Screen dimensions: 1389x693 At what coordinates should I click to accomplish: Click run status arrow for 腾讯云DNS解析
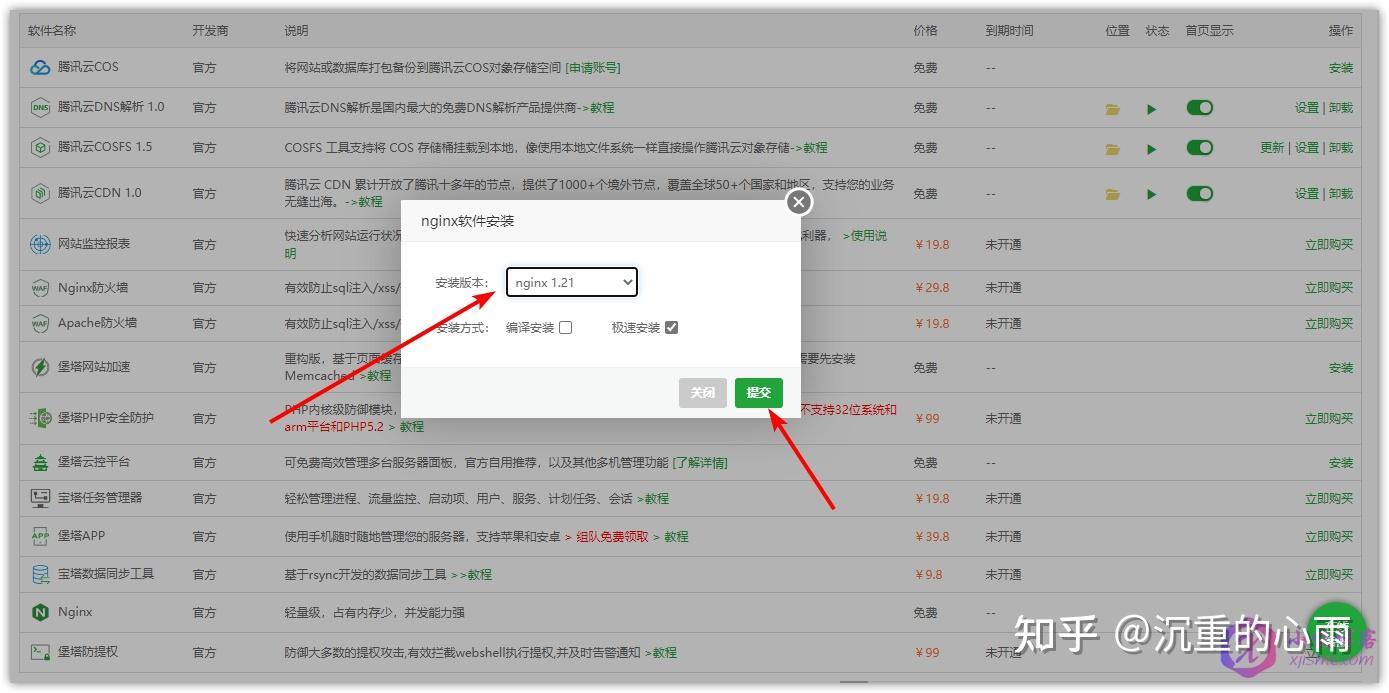pyautogui.click(x=1152, y=108)
